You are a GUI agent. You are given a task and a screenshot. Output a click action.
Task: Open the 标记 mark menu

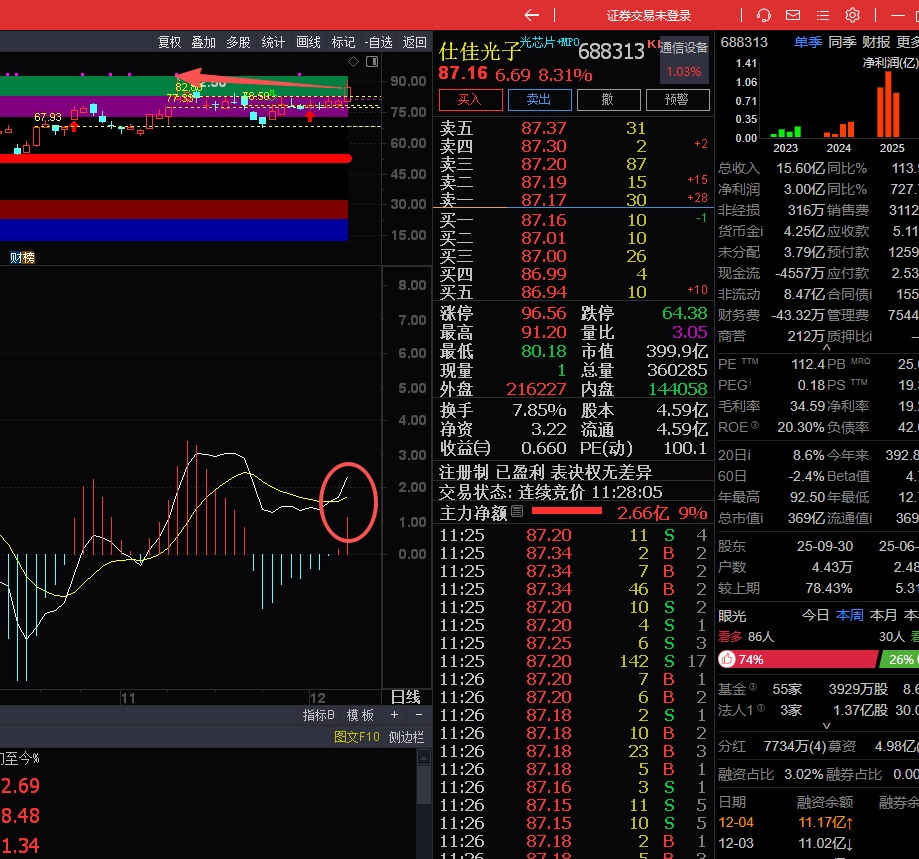click(343, 42)
